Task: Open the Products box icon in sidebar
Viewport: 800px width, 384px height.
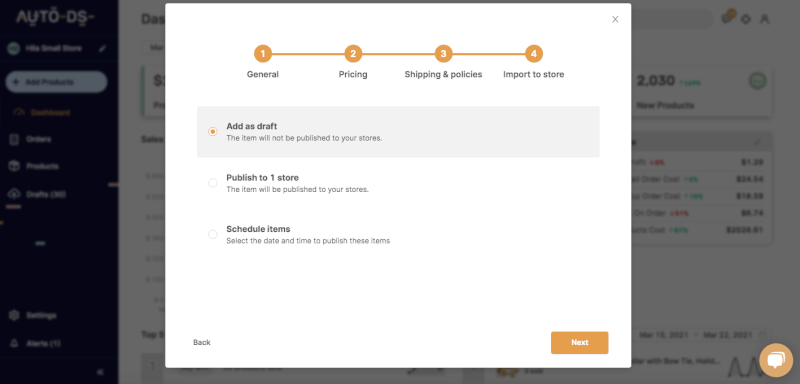Action: coord(14,166)
